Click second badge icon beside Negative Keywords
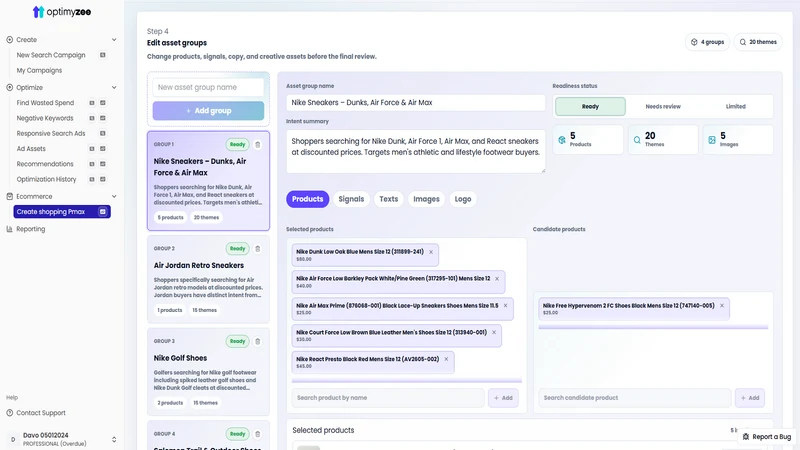 click(103, 118)
